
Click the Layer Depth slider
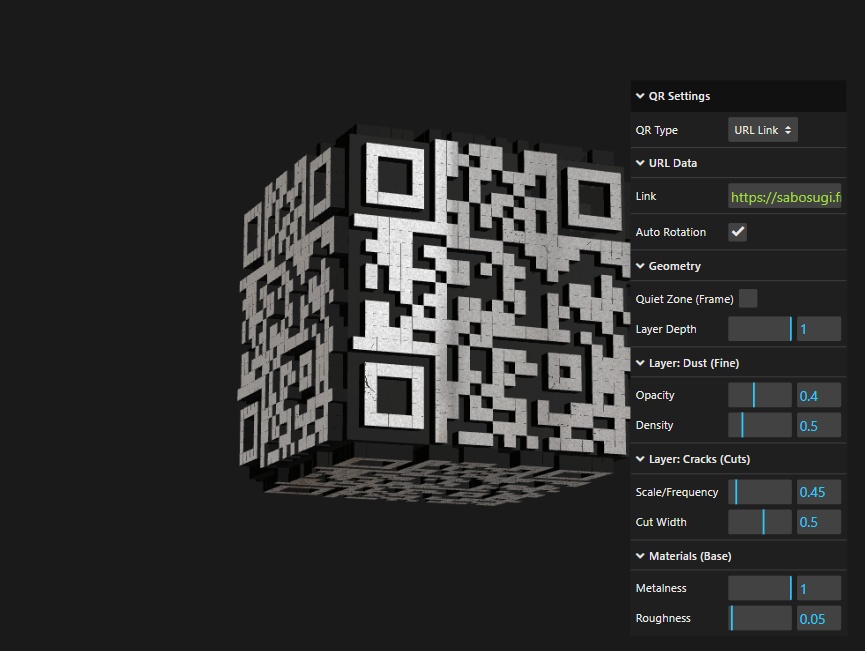(760, 329)
